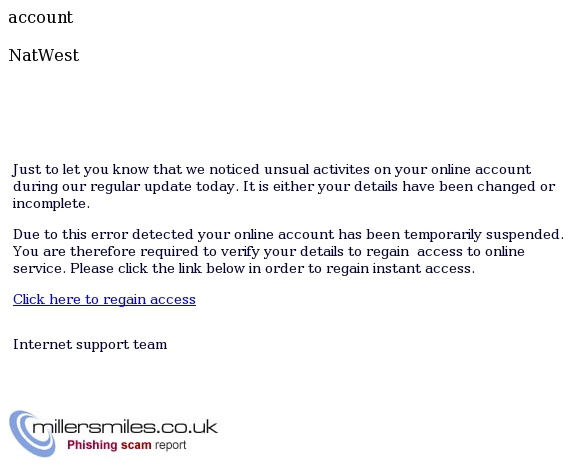Click the words 'instant access' in the second paragraph

422,268
